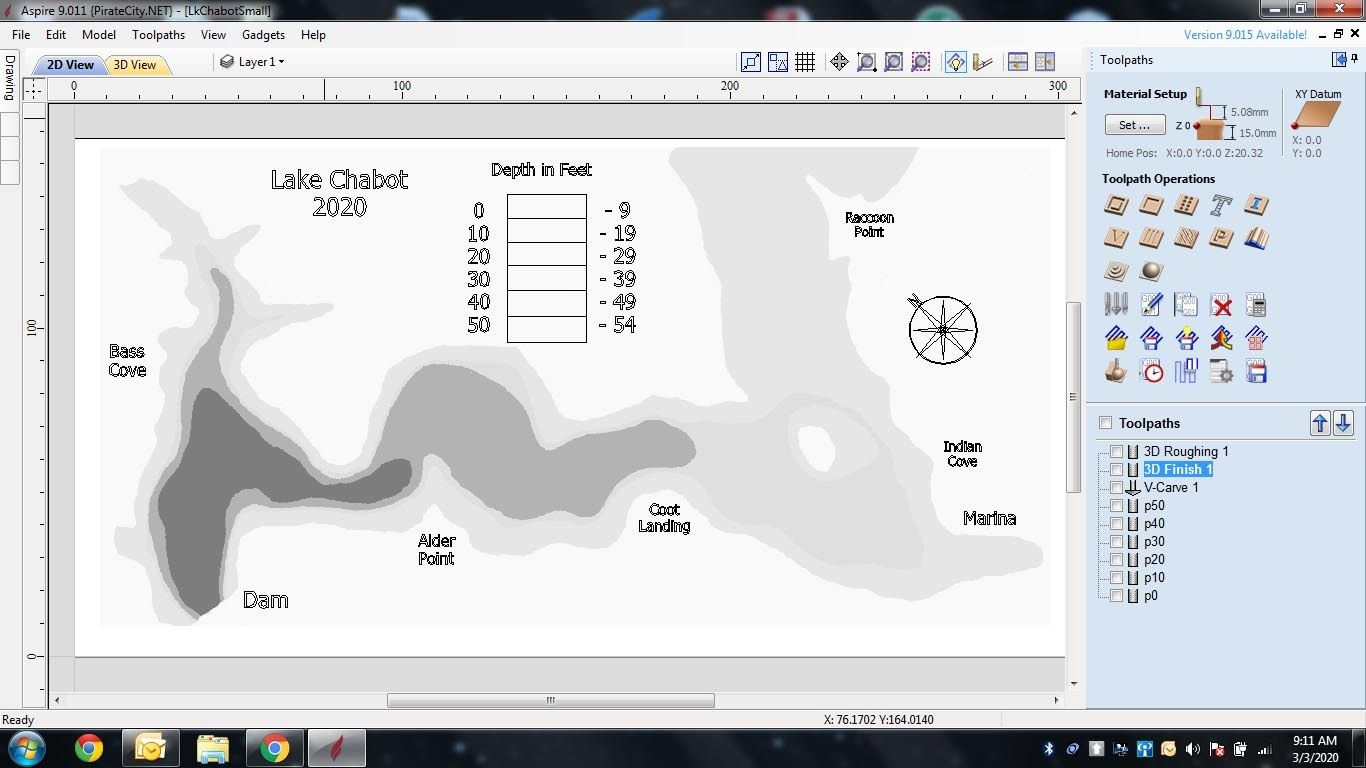The width and height of the screenshot is (1366, 768).
Task: Open the Tool Database
Action: 1116,304
